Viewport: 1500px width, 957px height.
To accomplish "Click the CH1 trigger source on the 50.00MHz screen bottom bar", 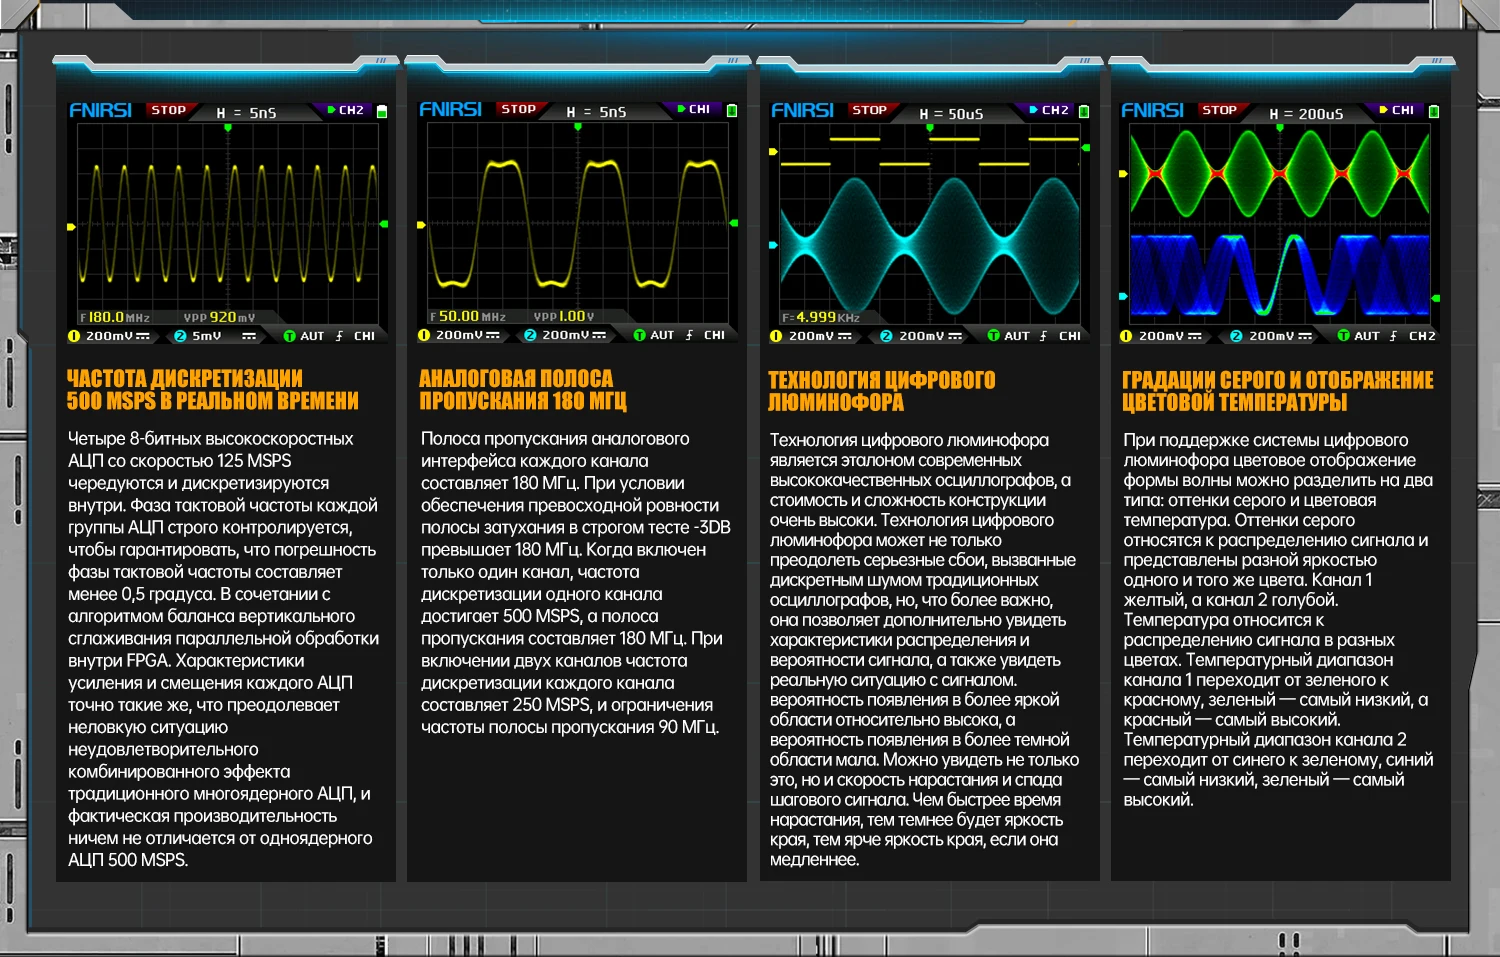I will pyautogui.click(x=714, y=335).
